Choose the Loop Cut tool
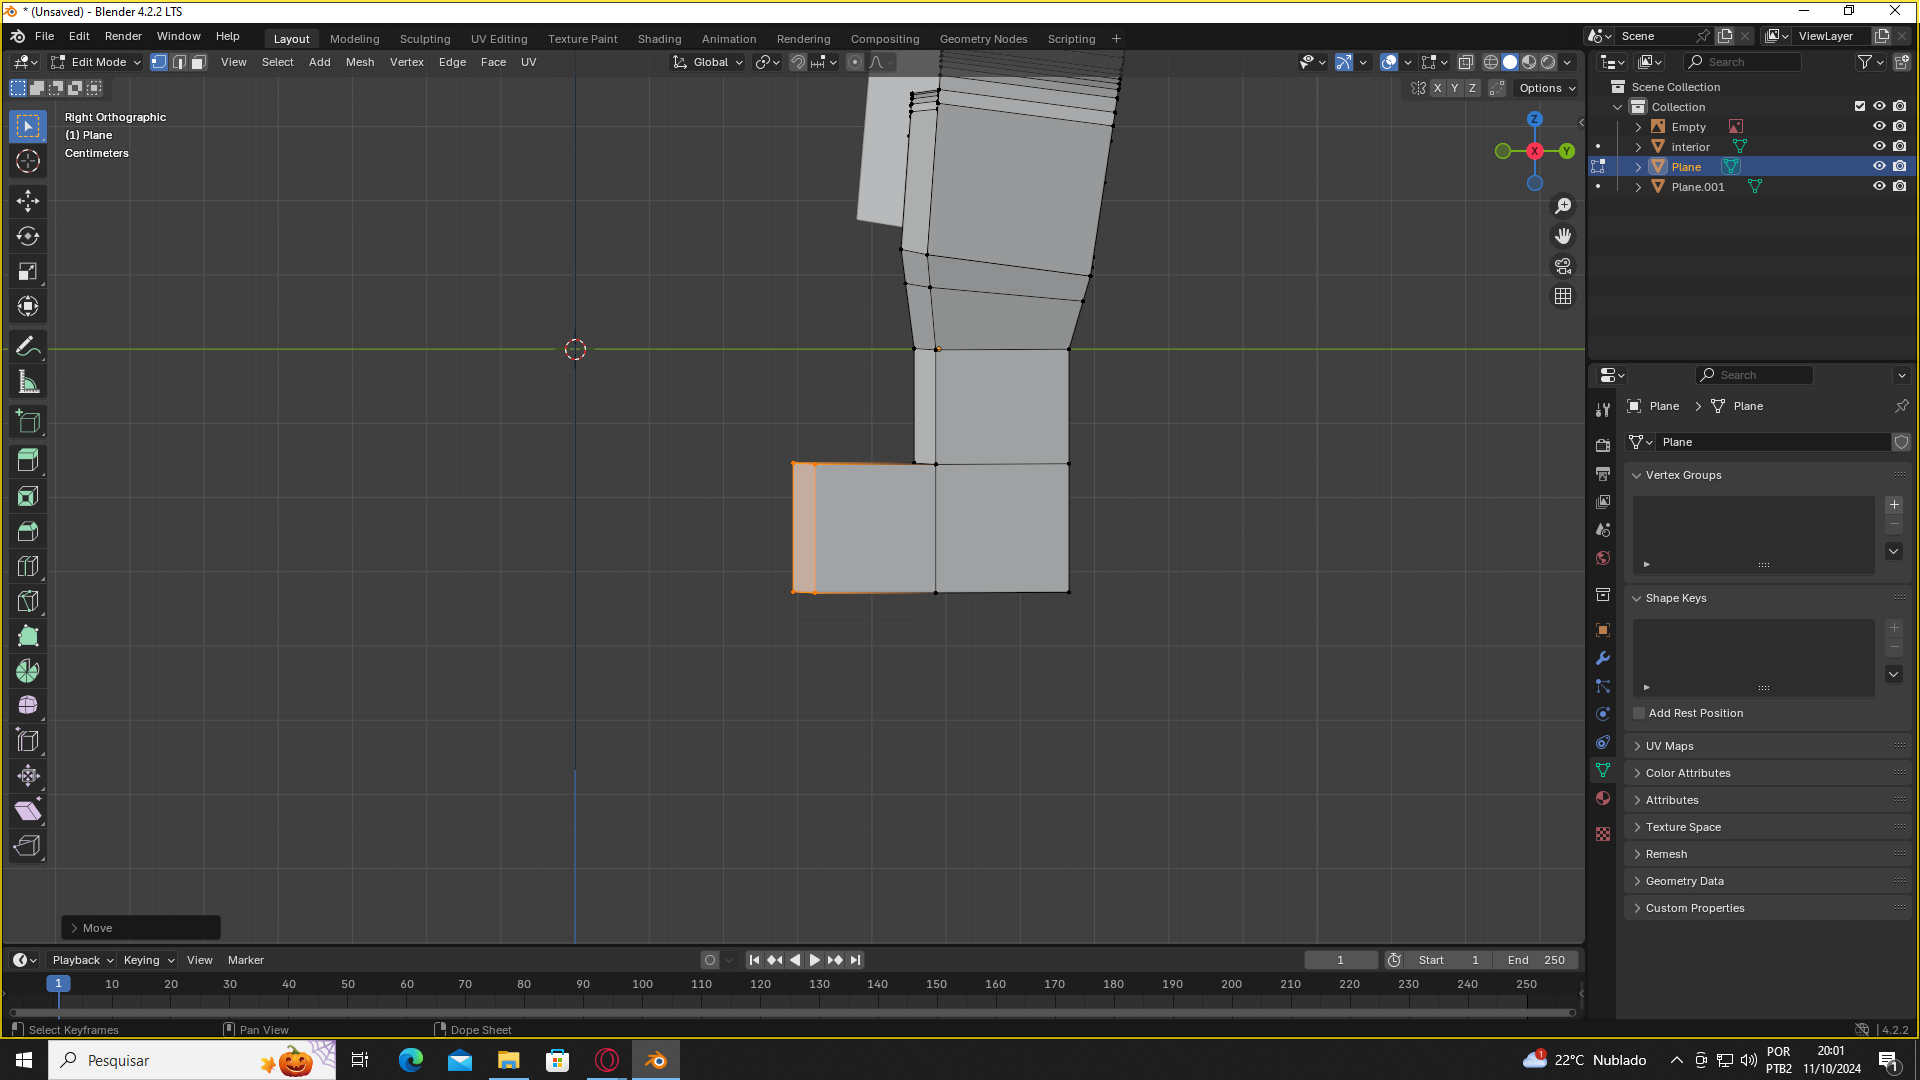Screen dimensions: 1920x1080 [x=28, y=566]
